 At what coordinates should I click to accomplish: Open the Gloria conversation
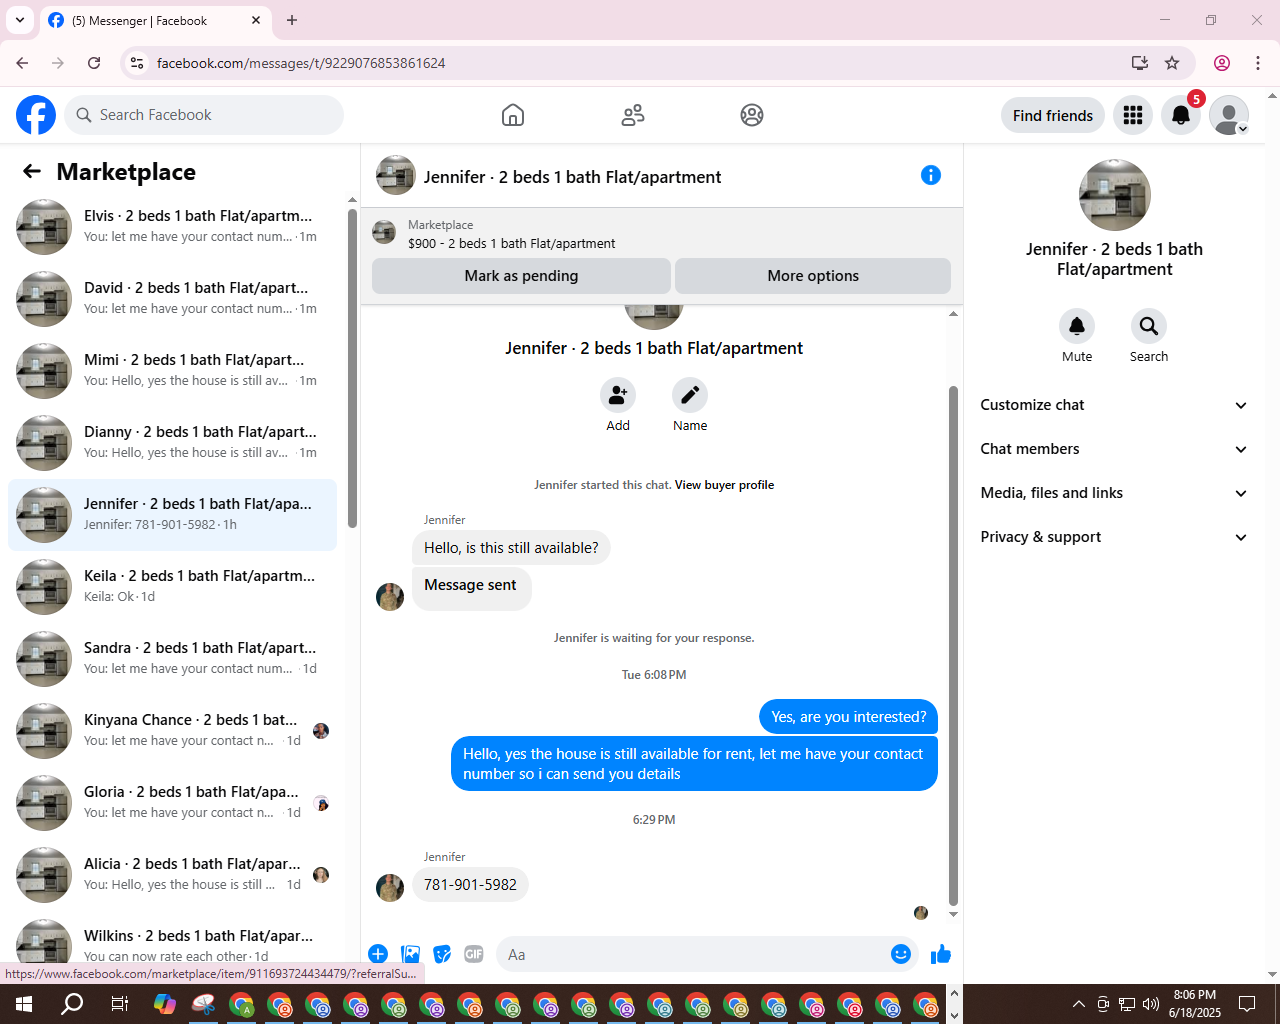(172, 803)
